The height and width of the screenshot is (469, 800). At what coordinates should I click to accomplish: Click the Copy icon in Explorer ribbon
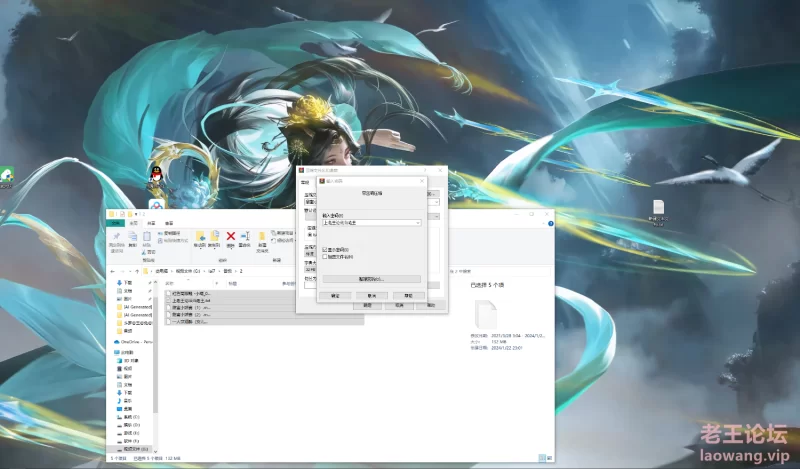pos(133,236)
